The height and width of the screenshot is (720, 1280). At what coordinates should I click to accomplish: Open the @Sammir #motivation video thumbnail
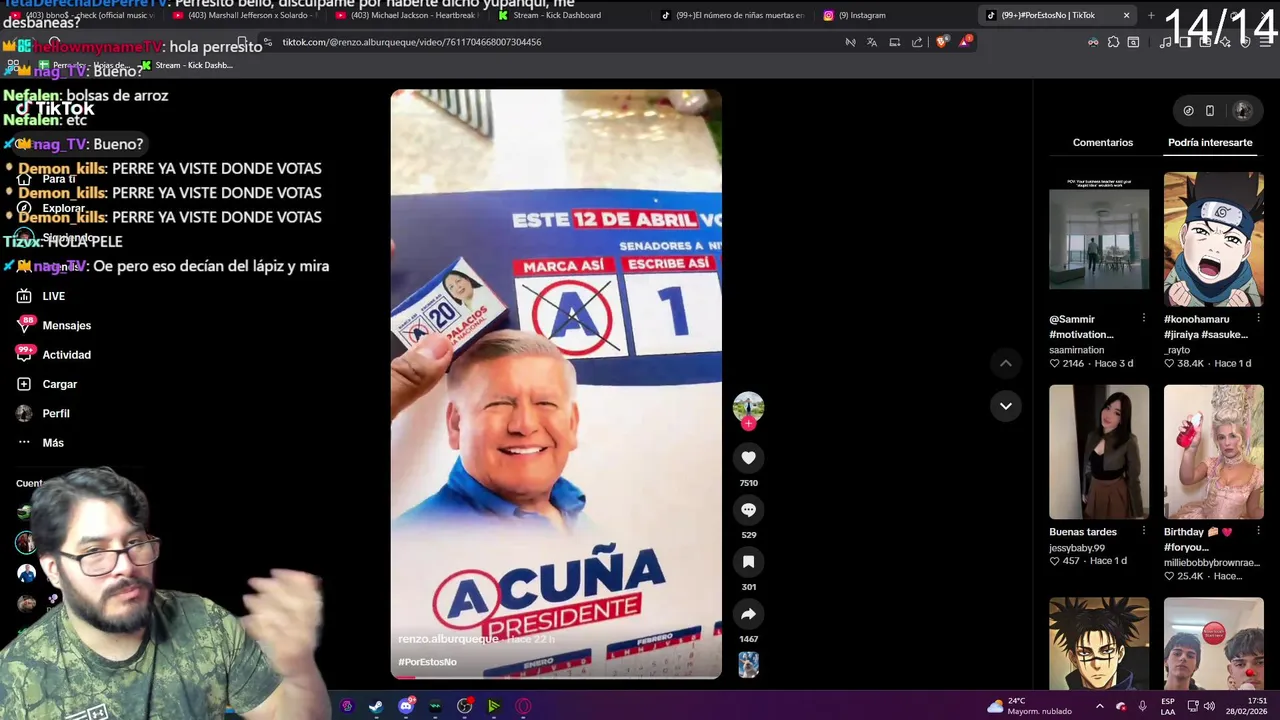pos(1099,239)
